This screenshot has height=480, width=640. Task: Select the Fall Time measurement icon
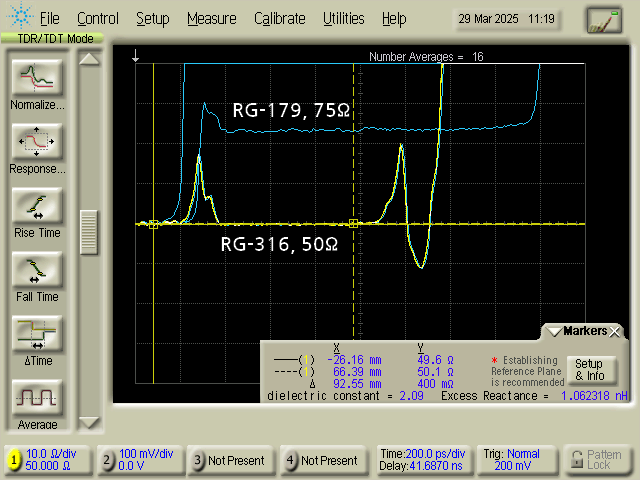point(37,269)
